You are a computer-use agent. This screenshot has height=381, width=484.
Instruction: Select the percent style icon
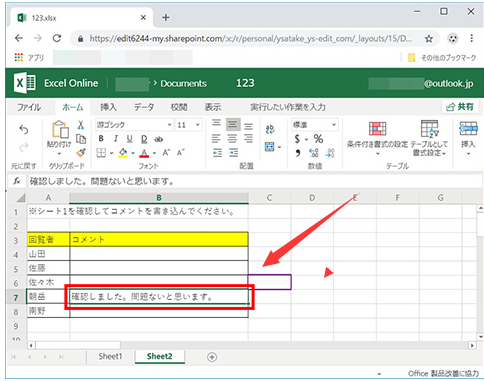[318, 139]
